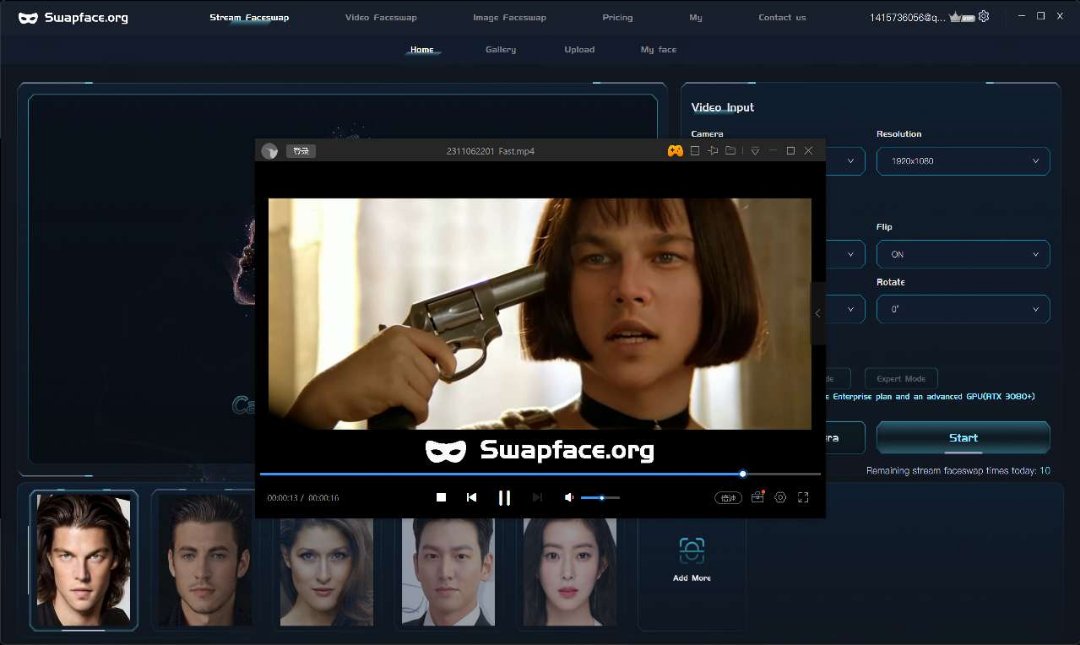Stop the video playback
The image size is (1080, 645).
(x=441, y=497)
